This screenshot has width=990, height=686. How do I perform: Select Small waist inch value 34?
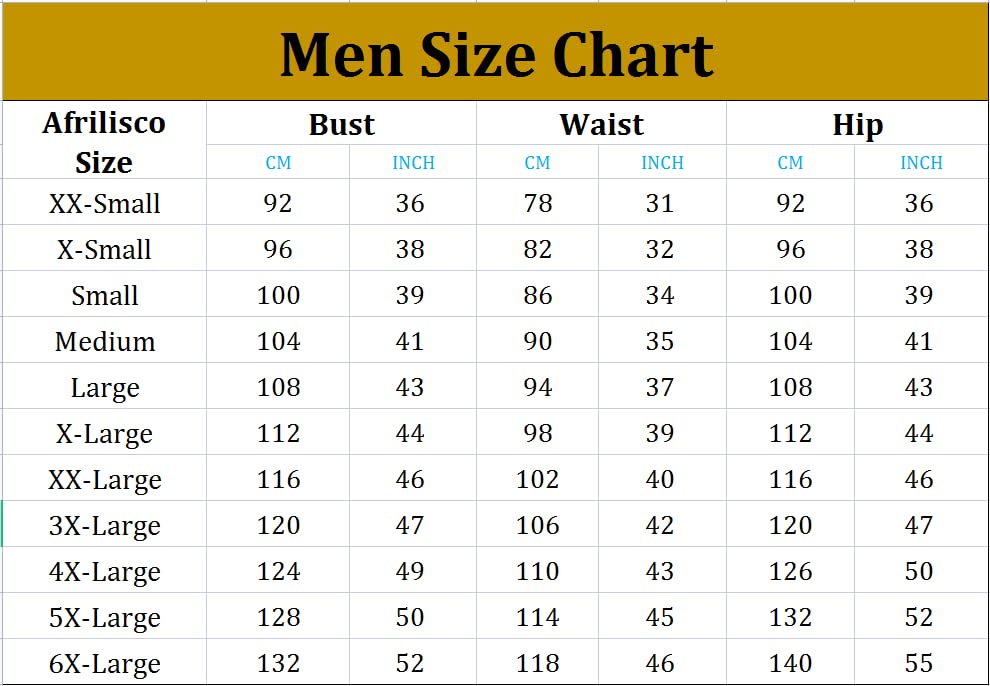tap(659, 296)
